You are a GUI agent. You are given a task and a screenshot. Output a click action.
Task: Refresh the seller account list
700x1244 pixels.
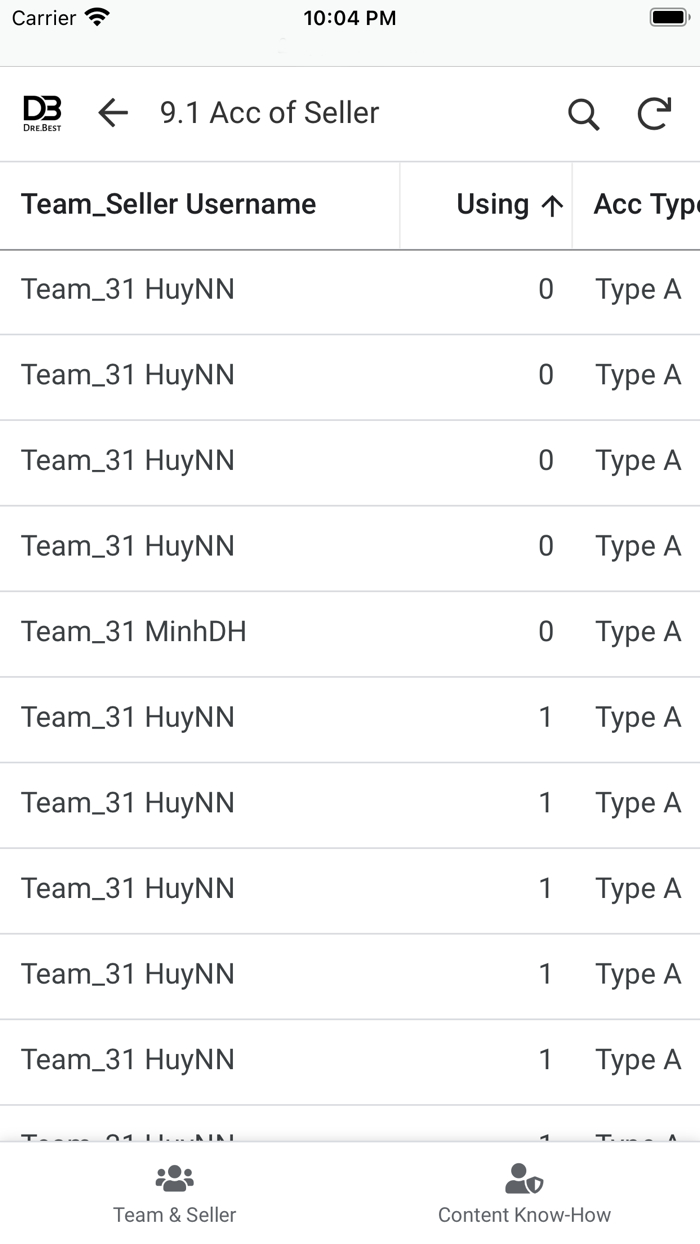pyautogui.click(x=654, y=114)
